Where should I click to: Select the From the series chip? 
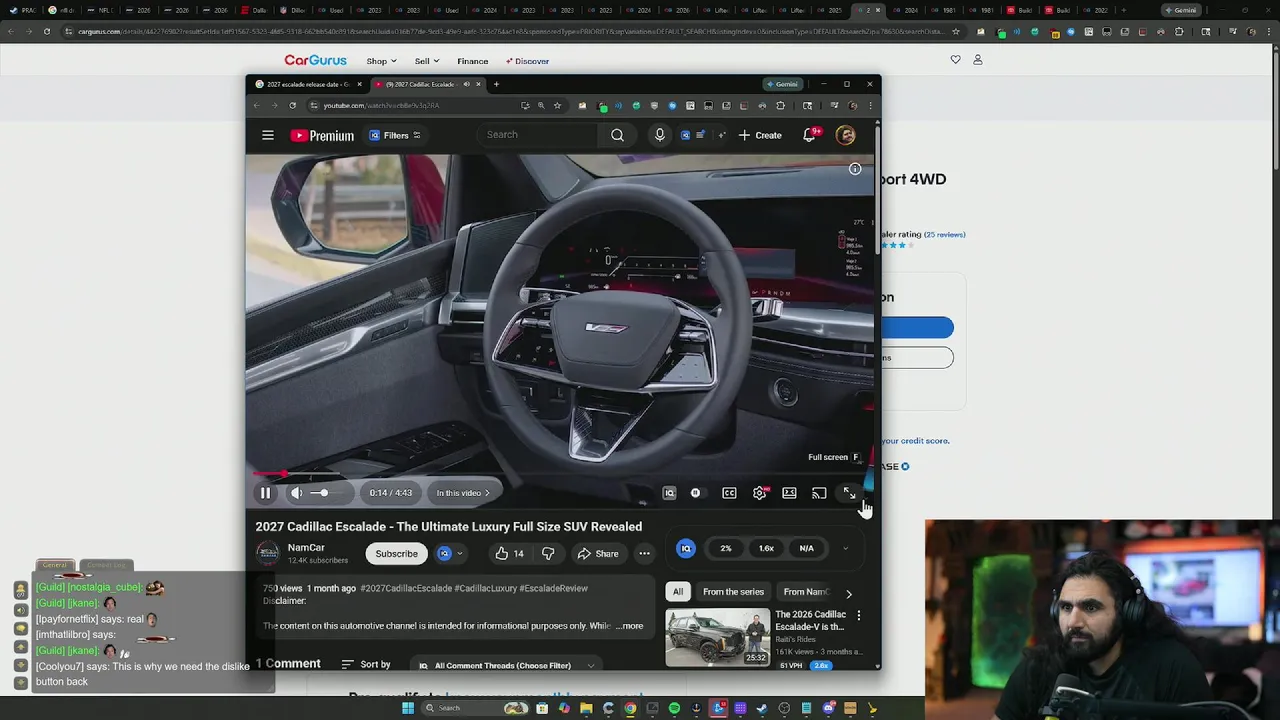click(x=733, y=591)
